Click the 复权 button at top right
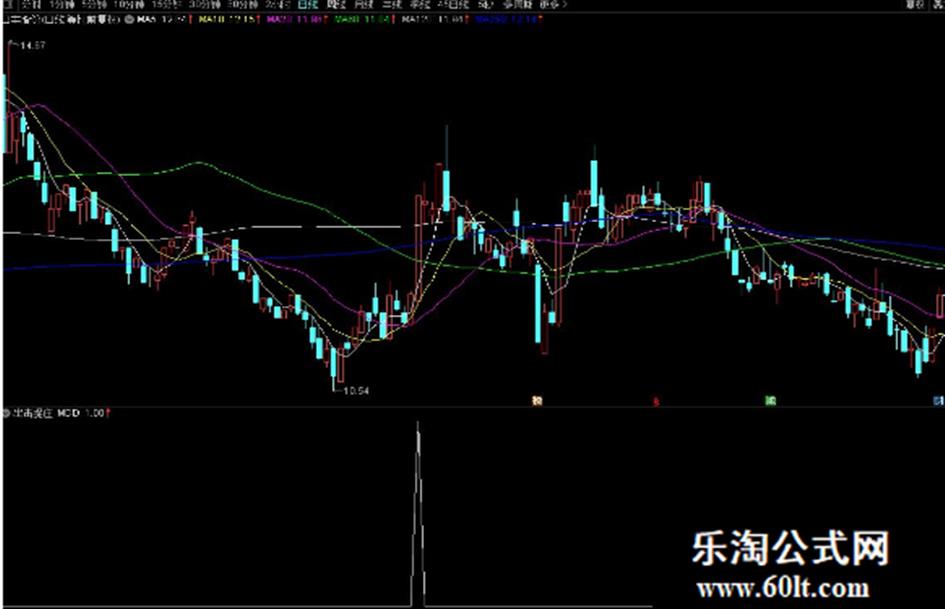Viewport: 945px width, 609px height. 915,4
